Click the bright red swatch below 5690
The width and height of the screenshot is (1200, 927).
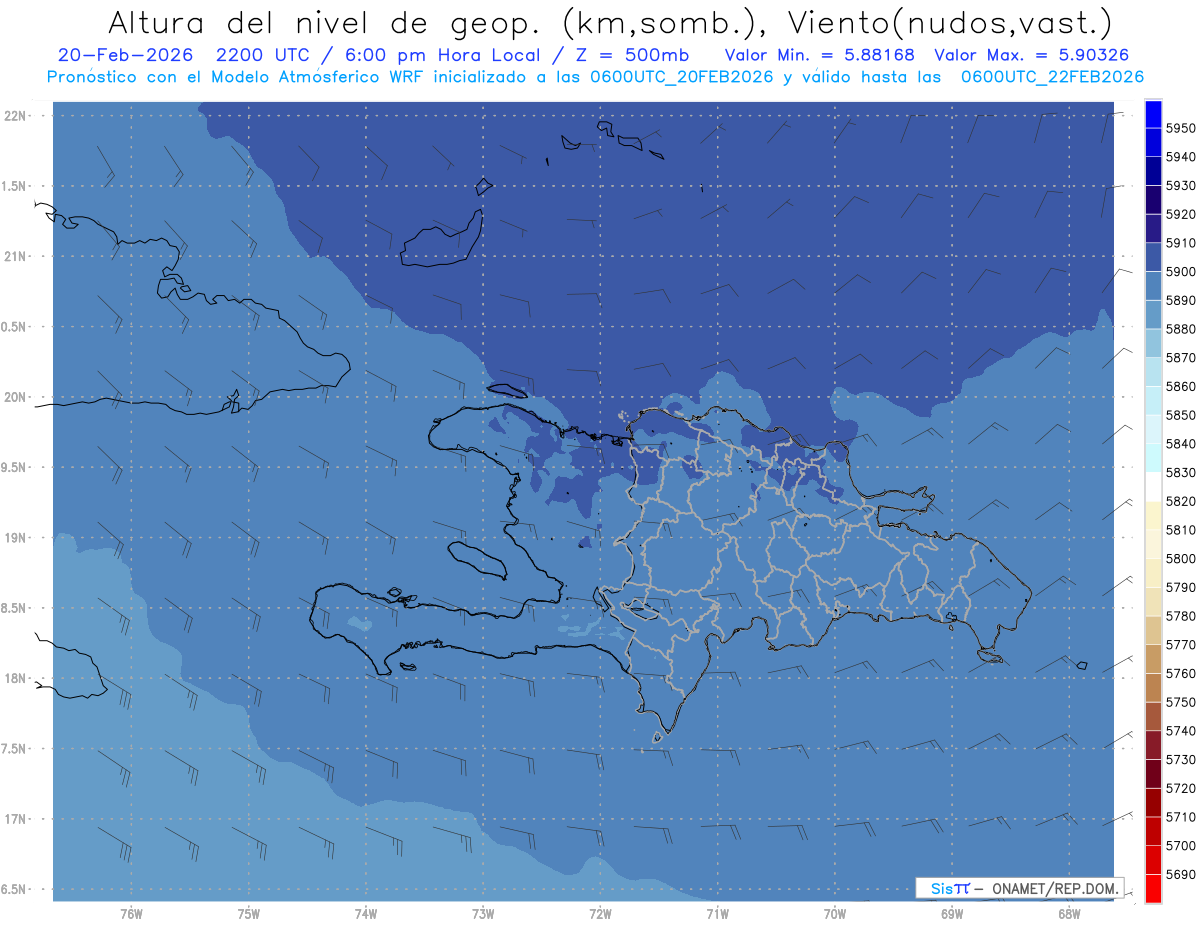(x=1153, y=888)
